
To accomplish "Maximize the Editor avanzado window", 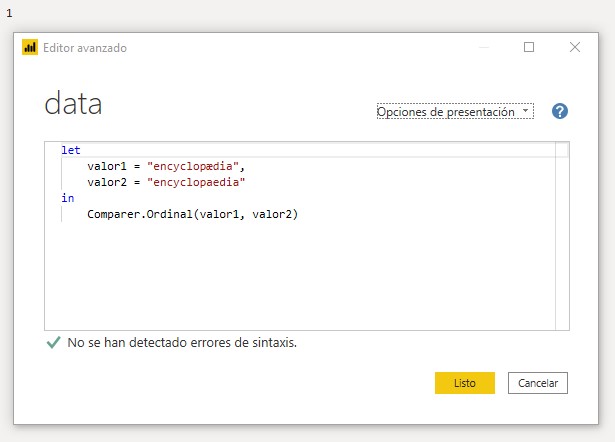I will click(529, 47).
